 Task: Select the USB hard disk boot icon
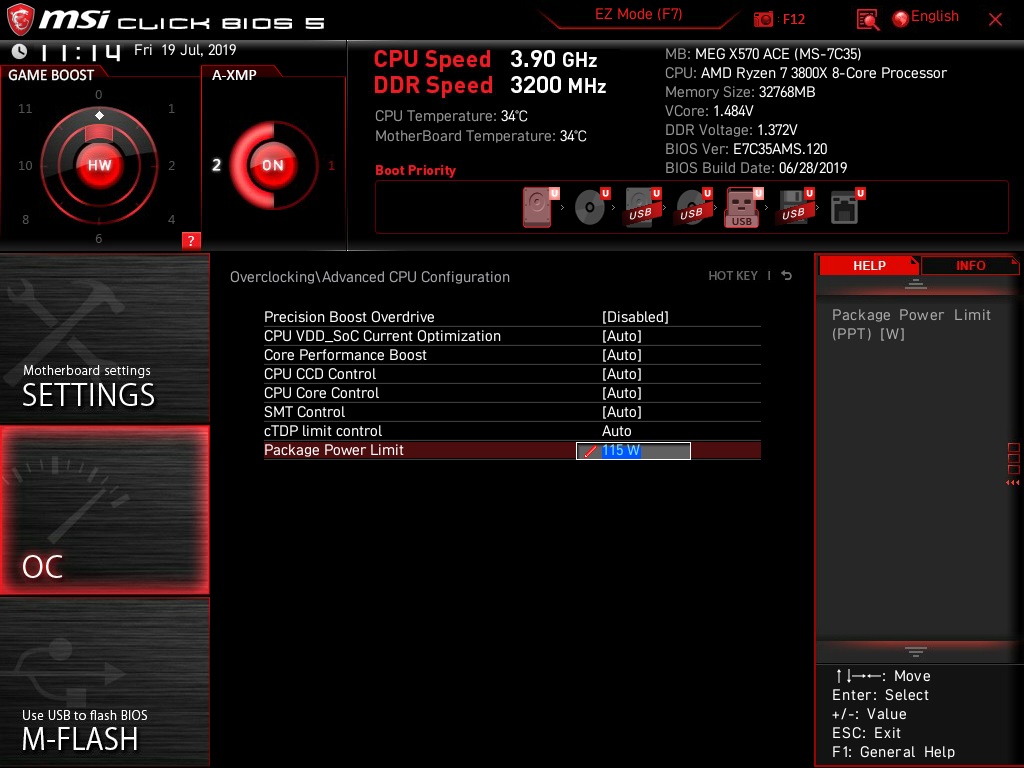(x=641, y=207)
